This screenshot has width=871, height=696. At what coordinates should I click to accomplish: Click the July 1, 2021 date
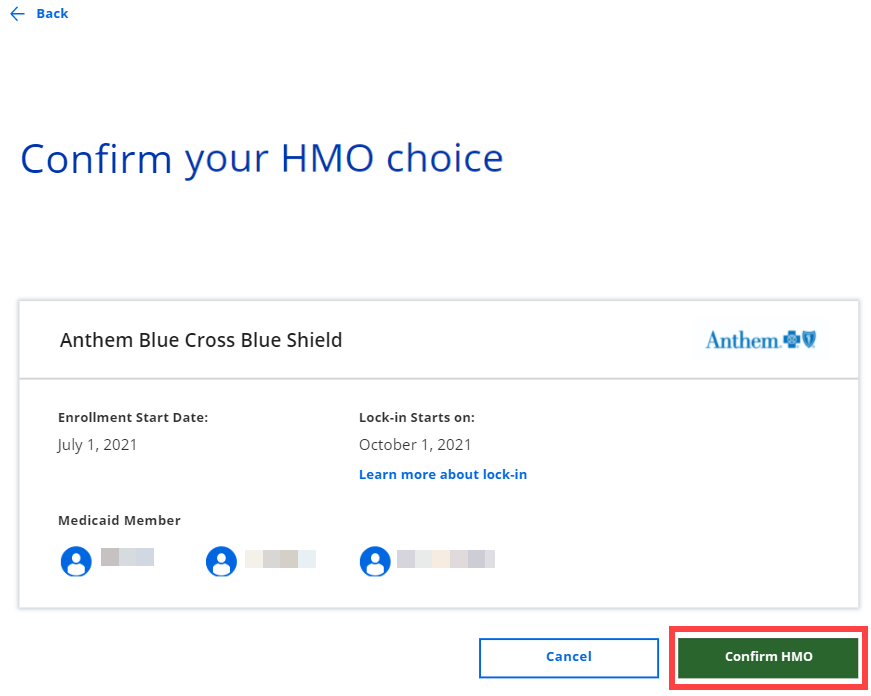coord(97,445)
